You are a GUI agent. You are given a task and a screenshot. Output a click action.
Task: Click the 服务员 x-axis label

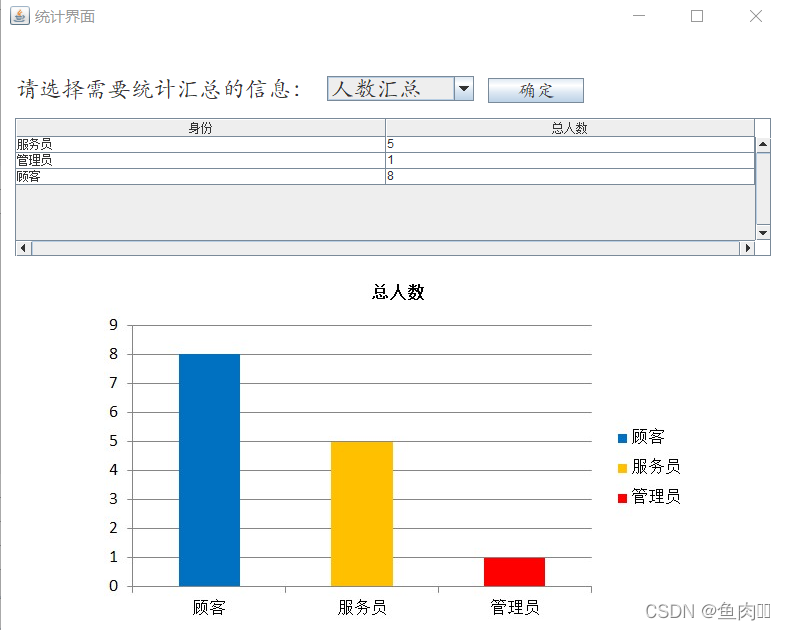coord(362,607)
